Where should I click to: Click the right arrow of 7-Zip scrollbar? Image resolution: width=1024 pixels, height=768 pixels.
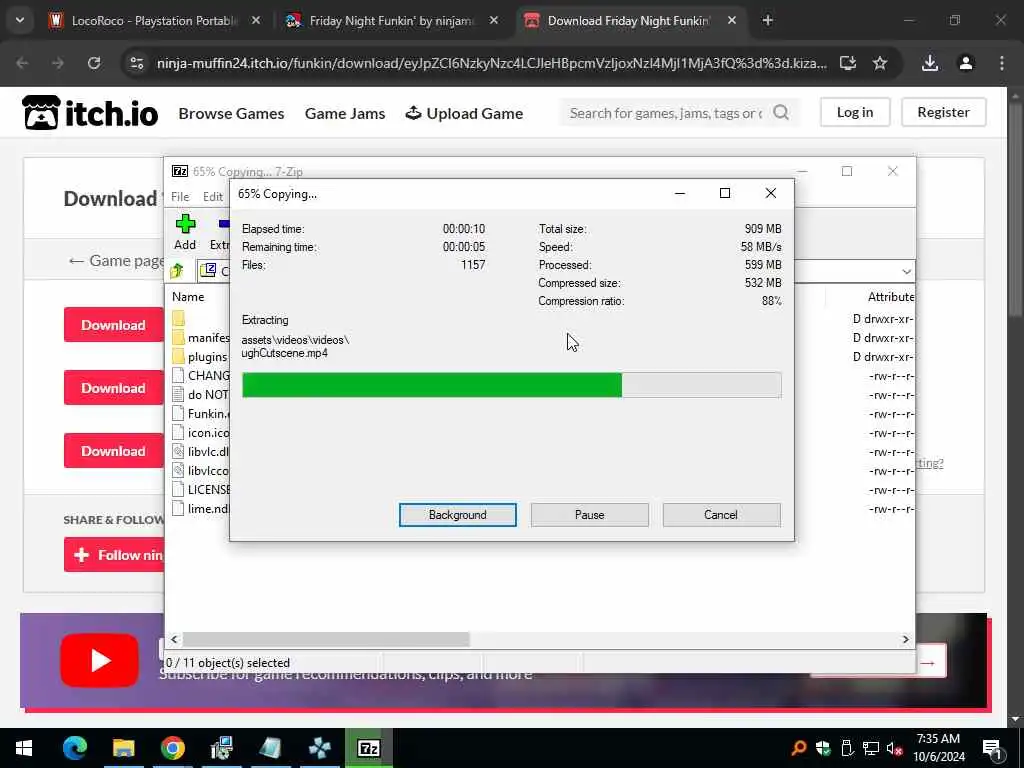tap(905, 639)
